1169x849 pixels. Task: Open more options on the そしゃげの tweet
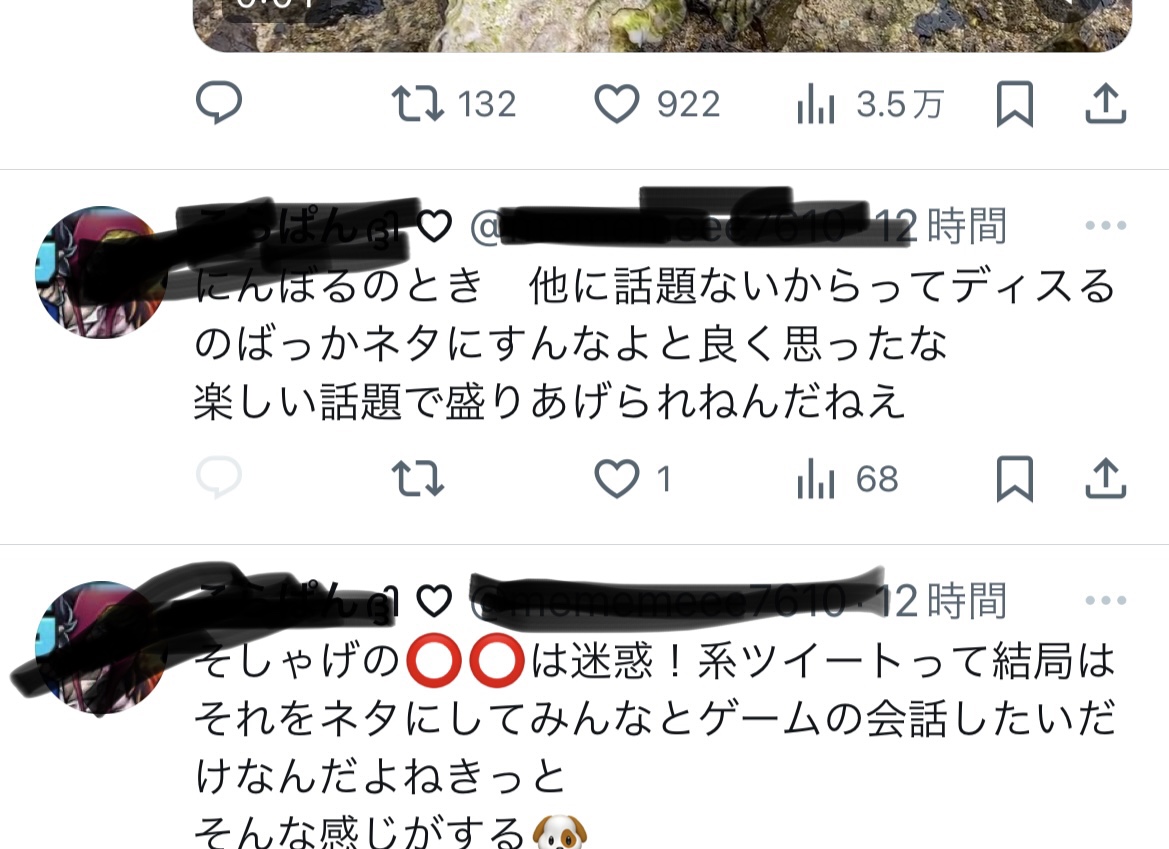(x=1106, y=600)
